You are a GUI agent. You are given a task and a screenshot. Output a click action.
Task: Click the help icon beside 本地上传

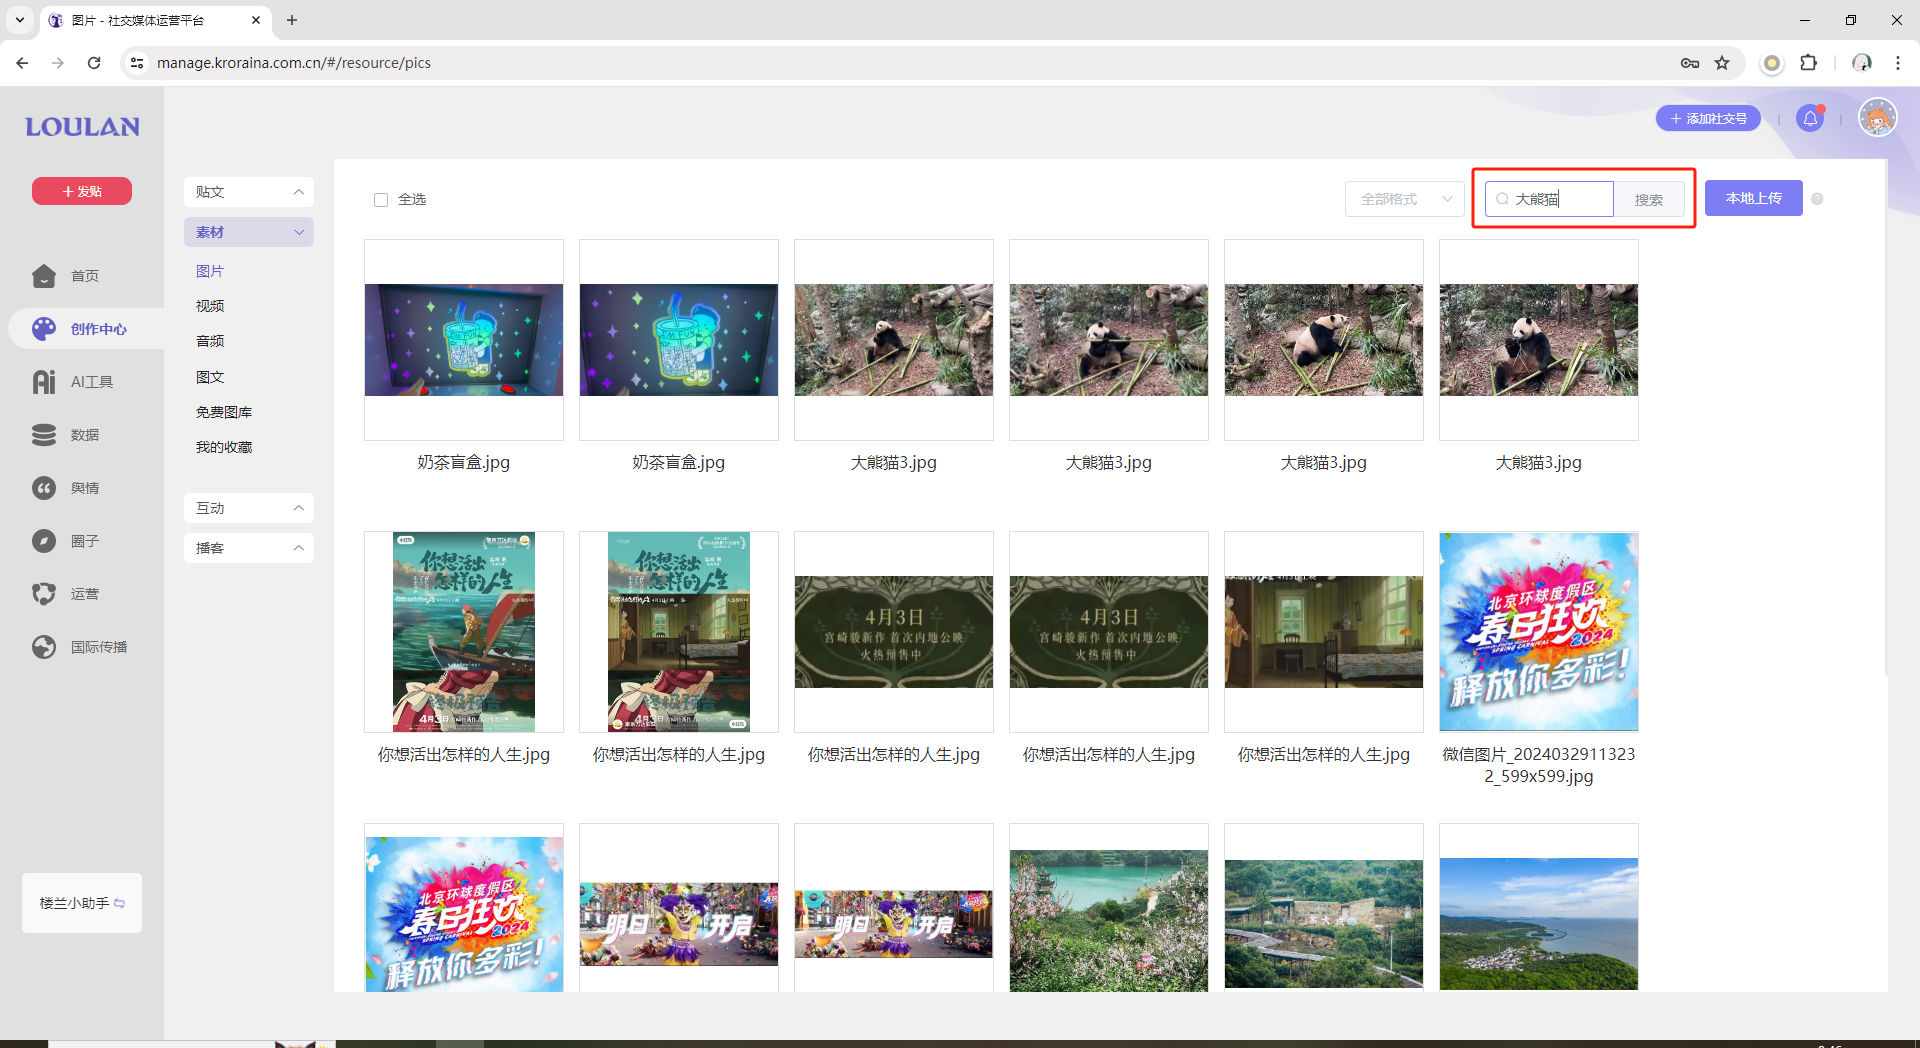click(1817, 199)
